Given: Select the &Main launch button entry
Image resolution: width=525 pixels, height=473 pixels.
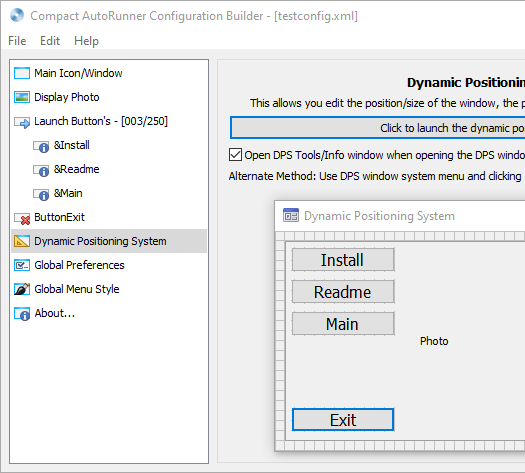Looking at the screenshot, I should coord(109,193).
